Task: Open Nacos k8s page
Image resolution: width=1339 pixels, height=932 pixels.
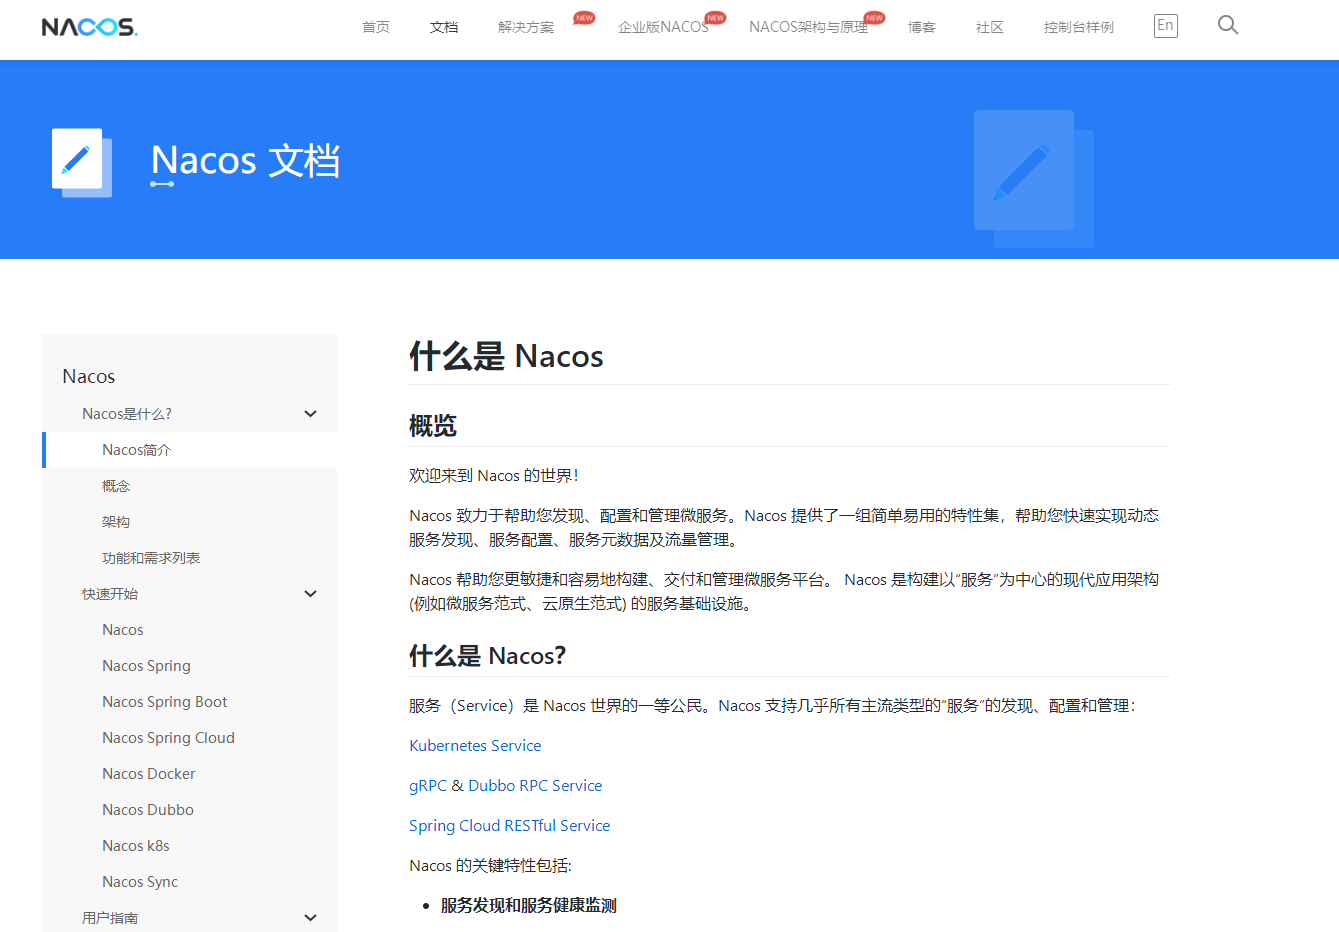Action: pos(136,846)
